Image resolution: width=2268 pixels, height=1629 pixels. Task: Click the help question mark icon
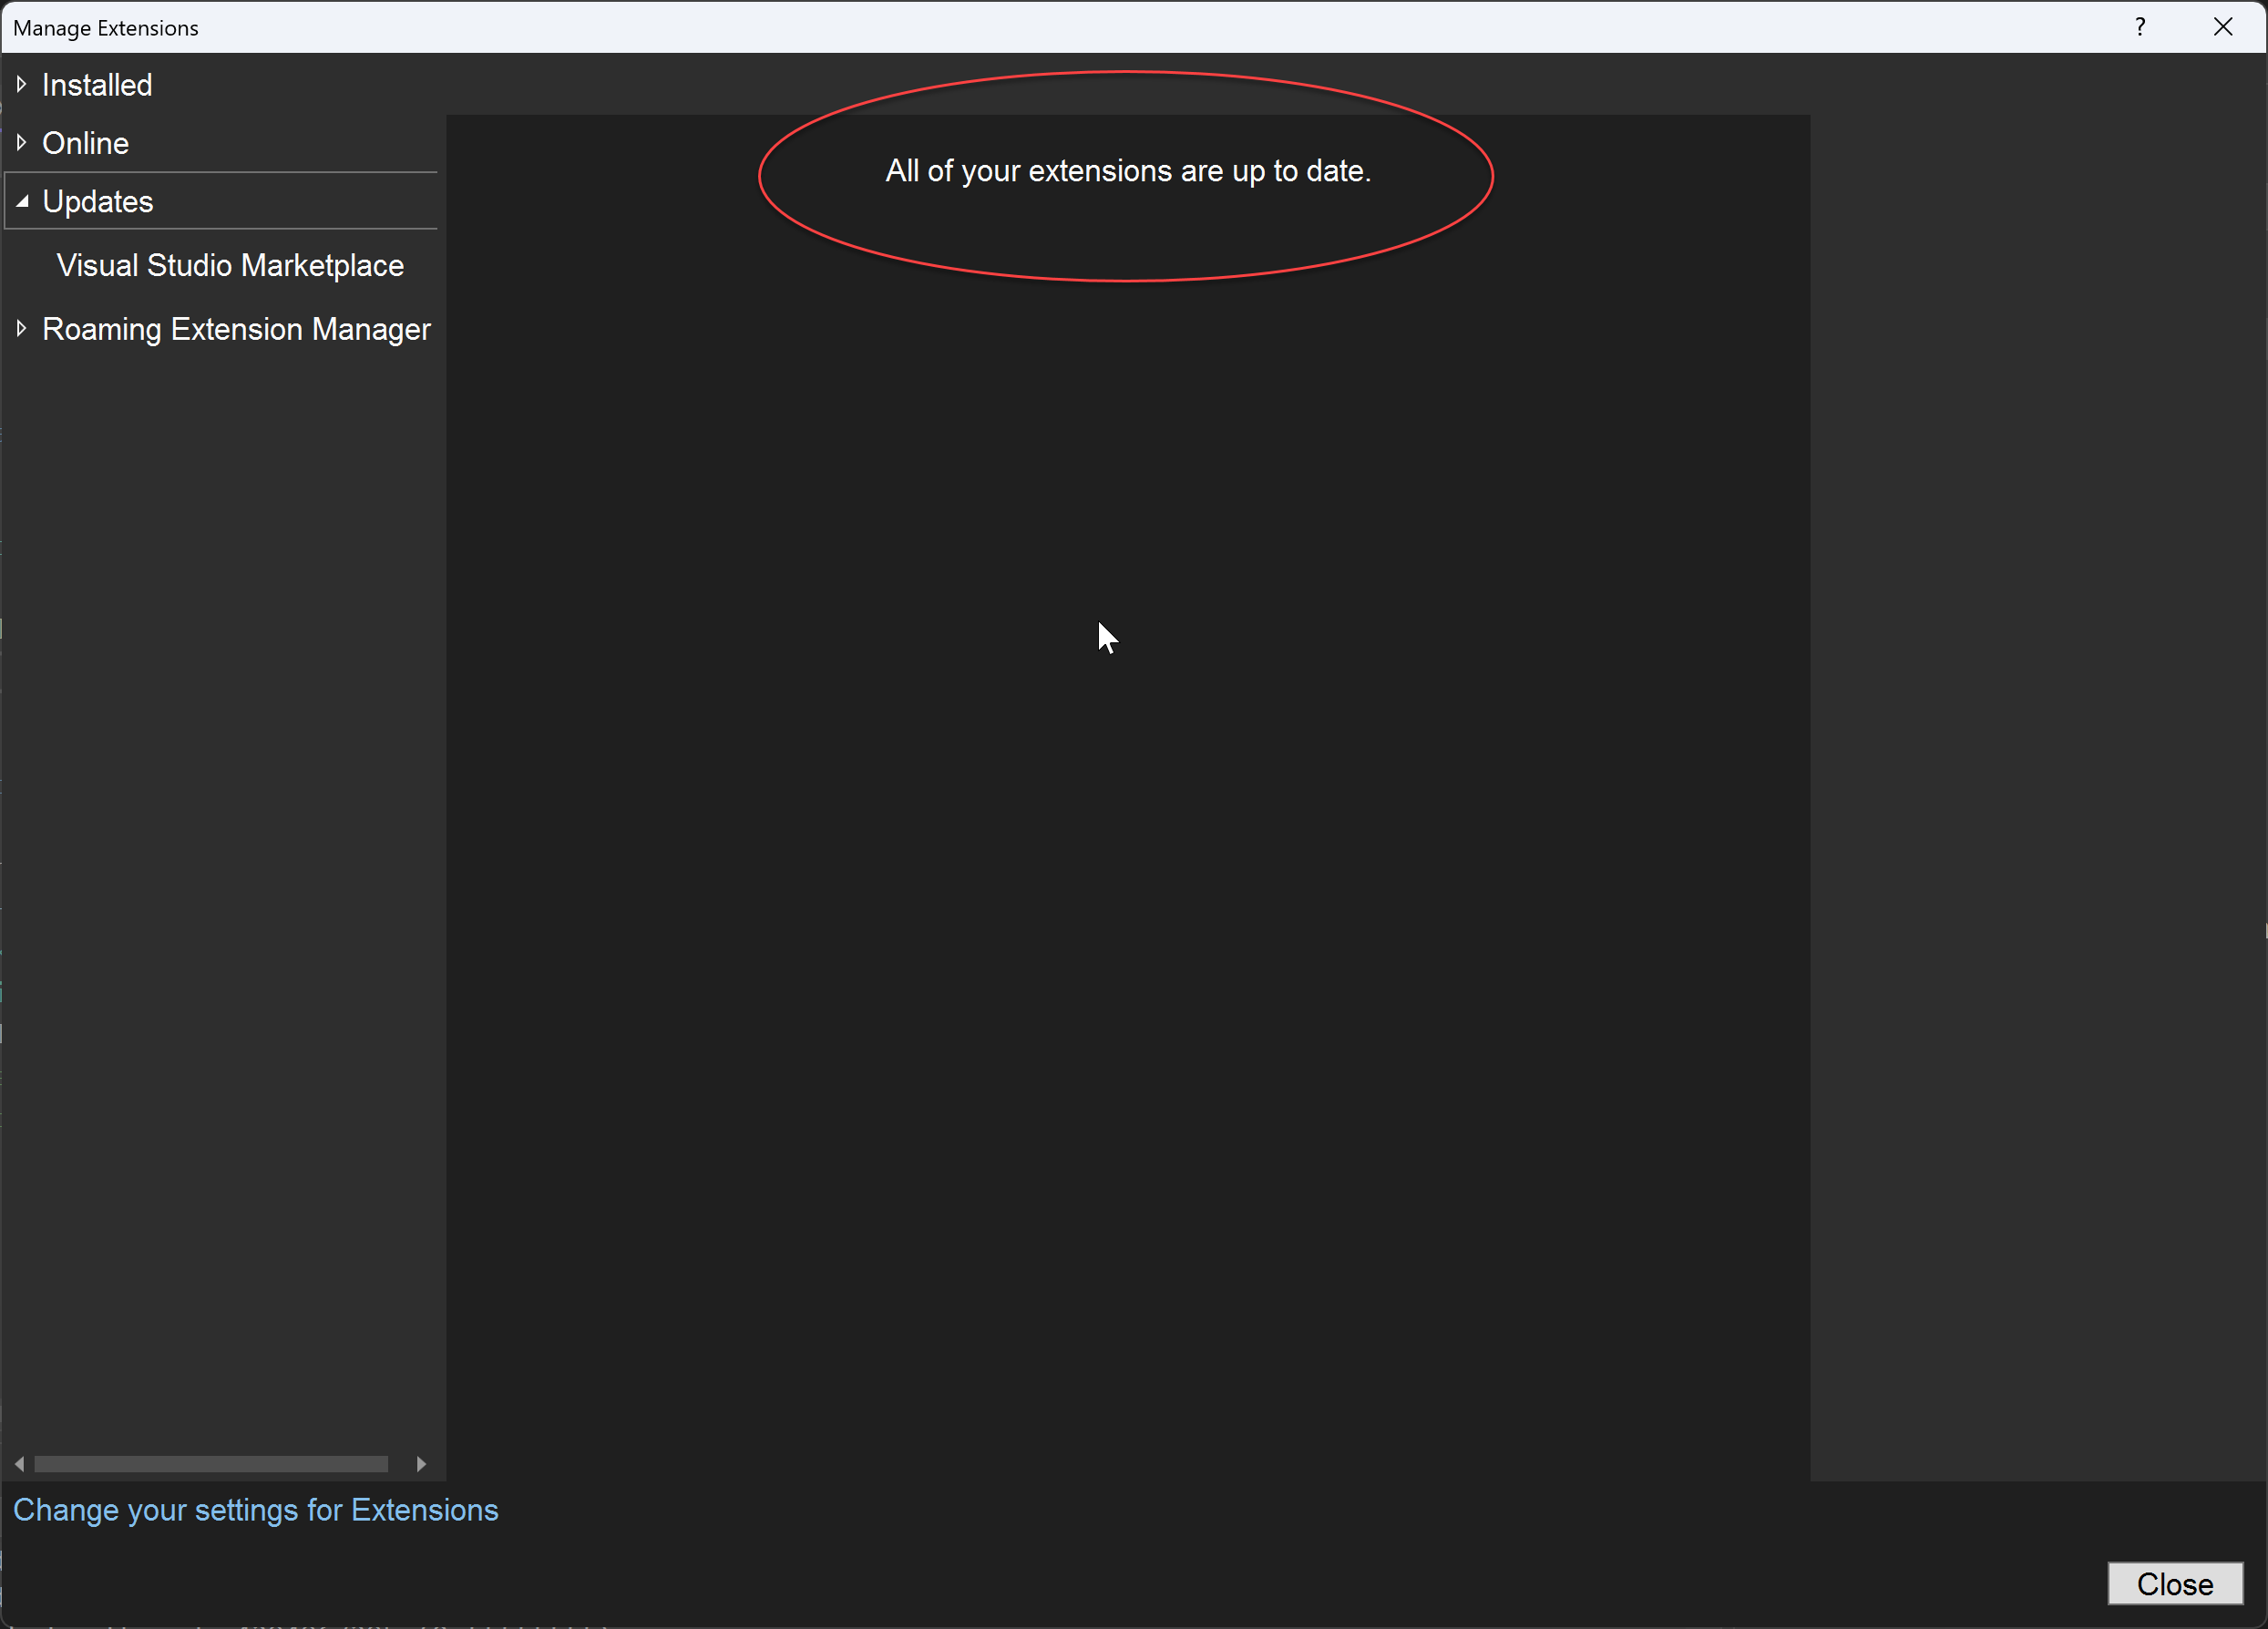2141,27
